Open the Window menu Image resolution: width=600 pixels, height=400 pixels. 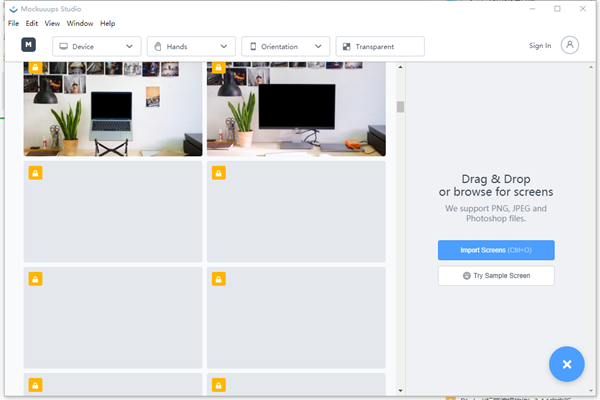pyautogui.click(x=80, y=23)
